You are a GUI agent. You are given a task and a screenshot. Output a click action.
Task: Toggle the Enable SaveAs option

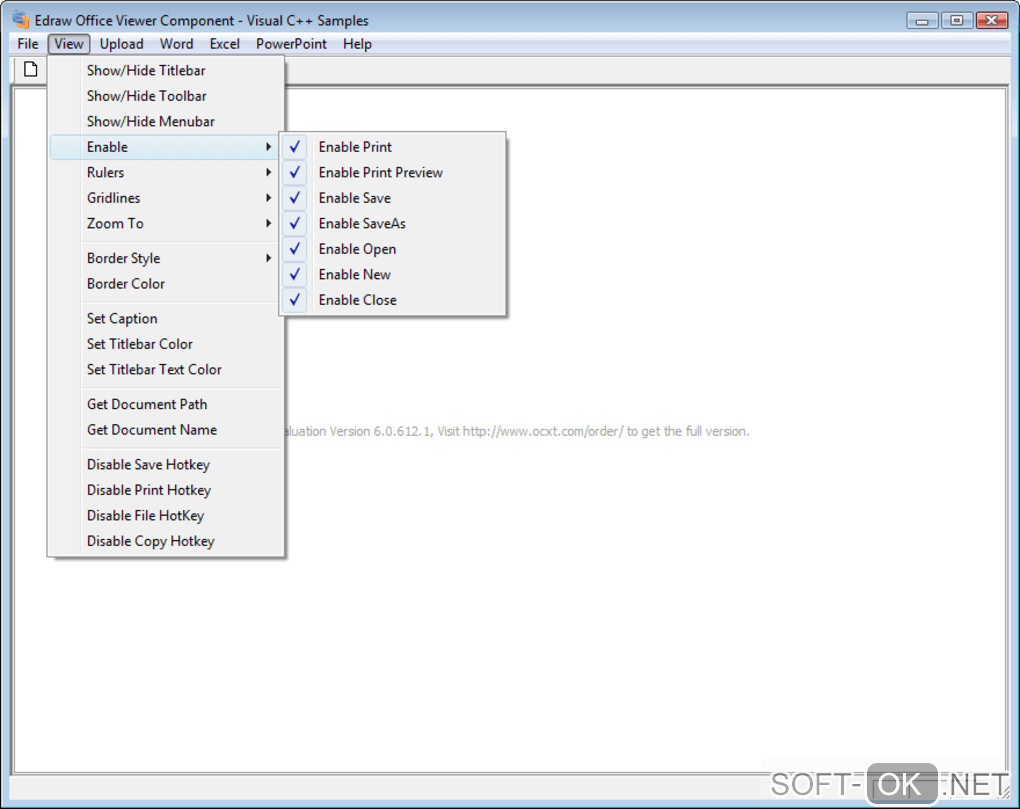click(393, 223)
